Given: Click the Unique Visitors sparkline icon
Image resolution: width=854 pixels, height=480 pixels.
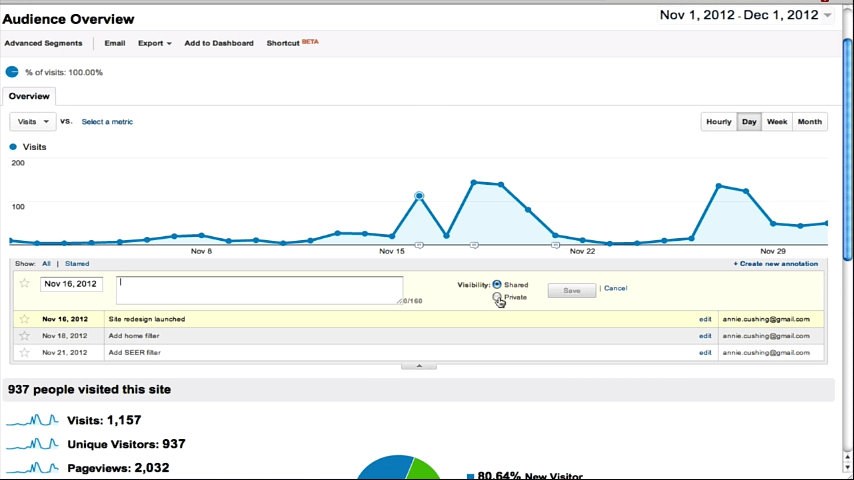Looking at the screenshot, I should (x=32, y=444).
